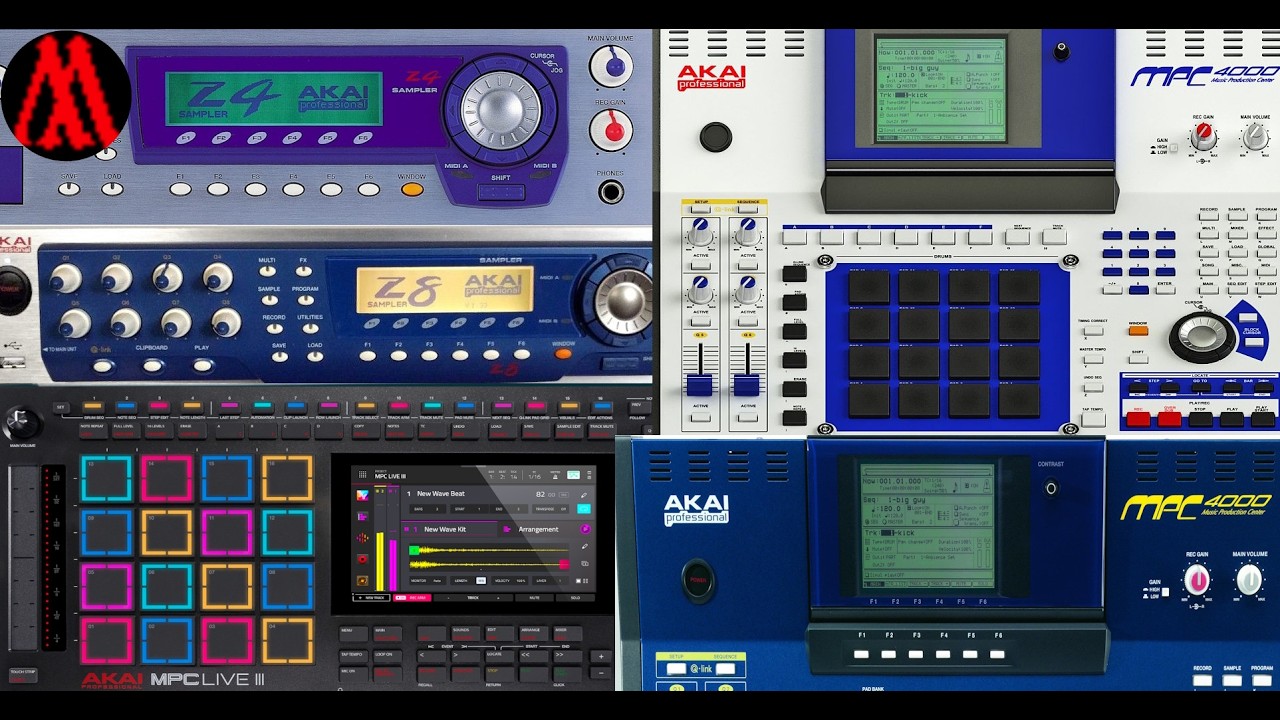Click the MENU hardware button on MPC Live III
Image resolution: width=1280 pixels, height=720 pixels.
click(x=354, y=633)
